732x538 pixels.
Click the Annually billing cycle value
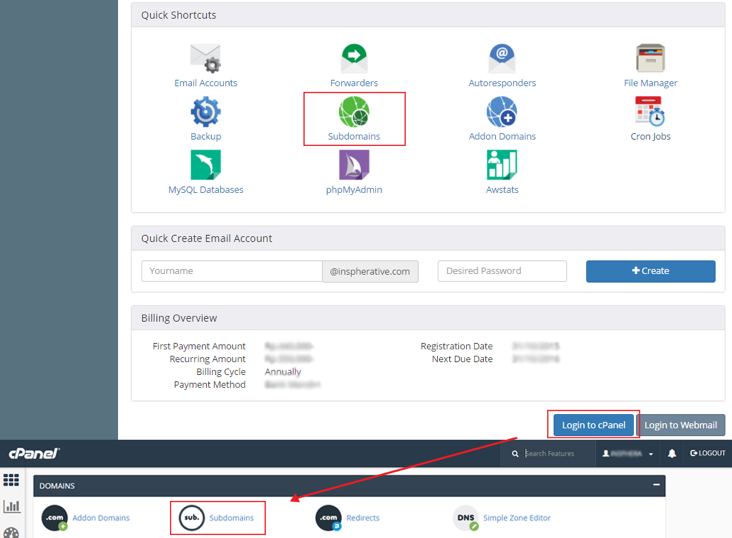(x=283, y=372)
